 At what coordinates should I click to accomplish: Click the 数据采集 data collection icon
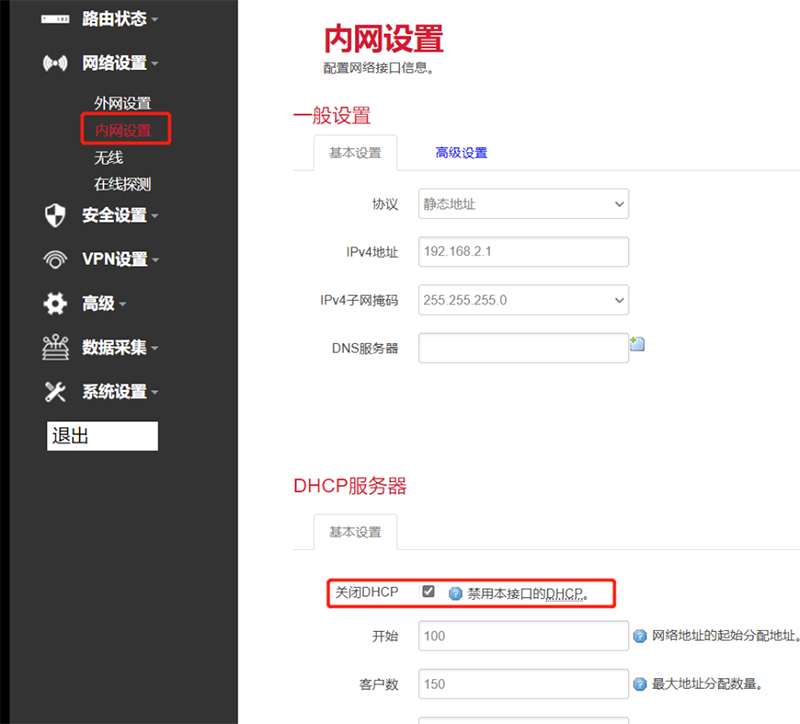click(x=53, y=347)
